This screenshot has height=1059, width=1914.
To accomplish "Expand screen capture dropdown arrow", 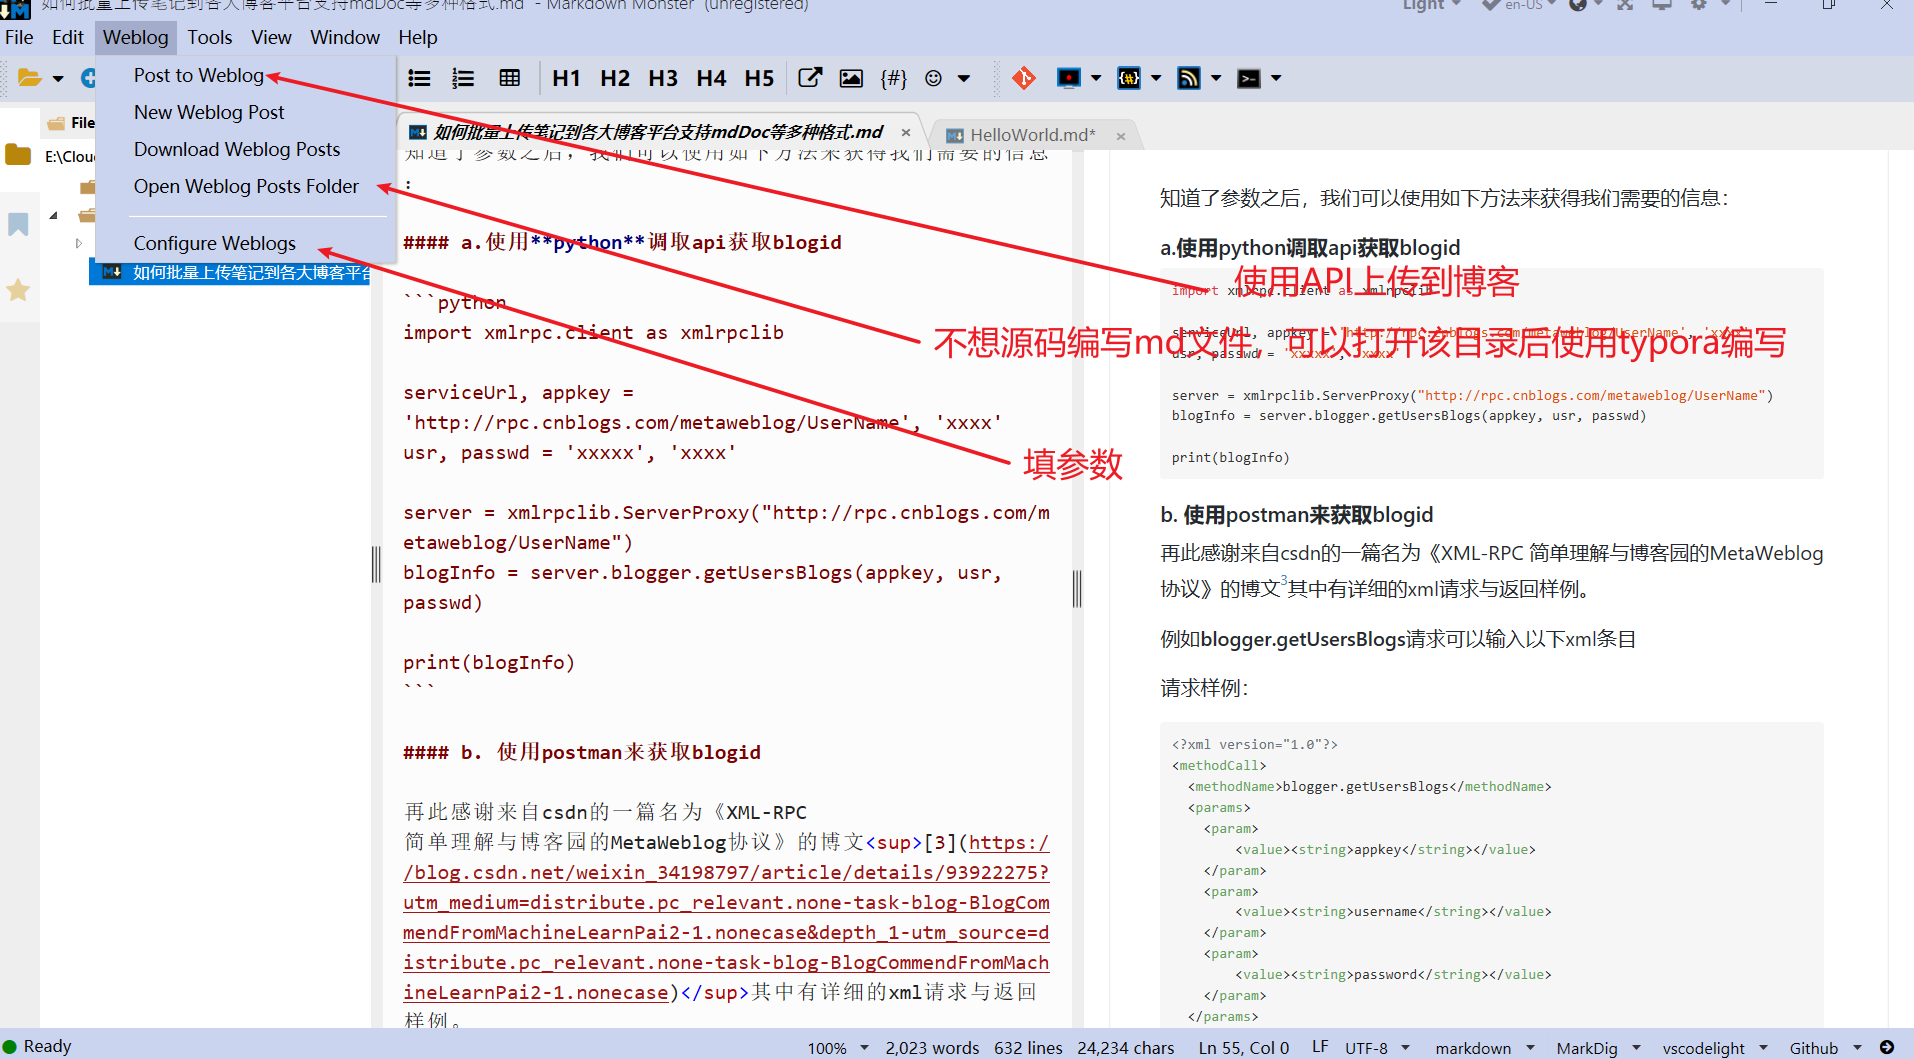I will 1096,78.
